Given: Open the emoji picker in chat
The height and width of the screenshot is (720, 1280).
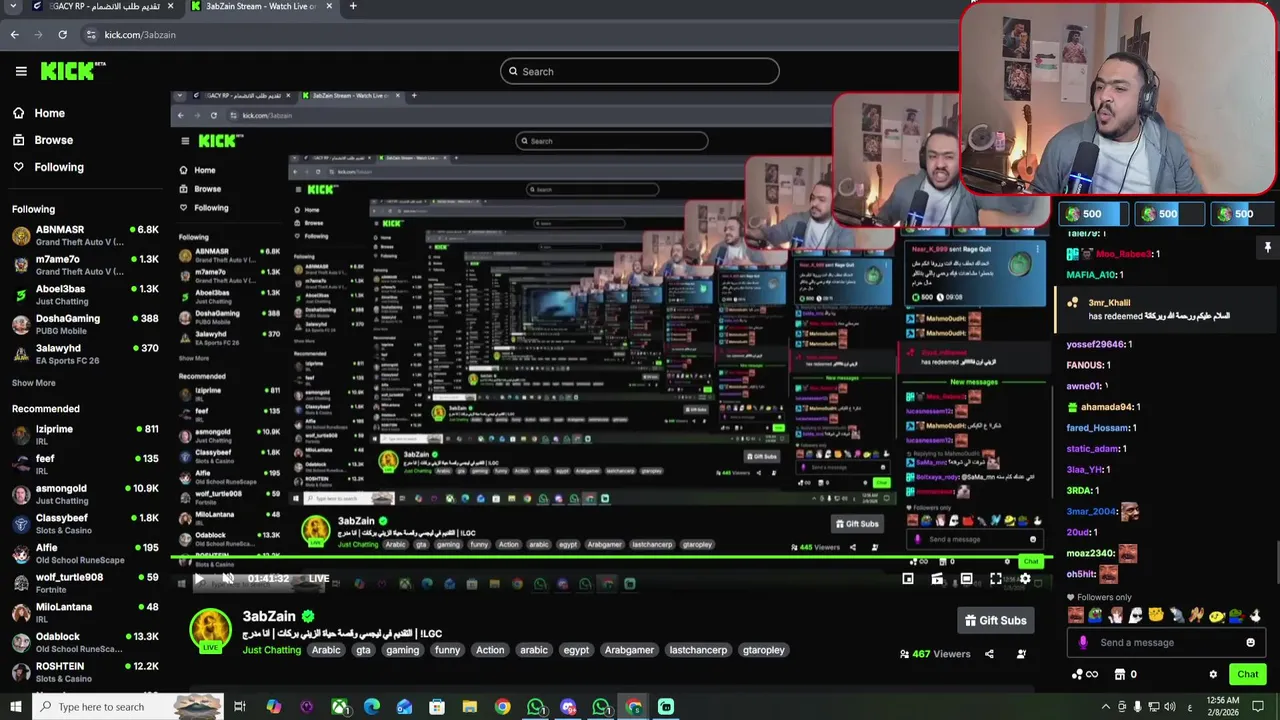Looking at the screenshot, I should [1250, 642].
